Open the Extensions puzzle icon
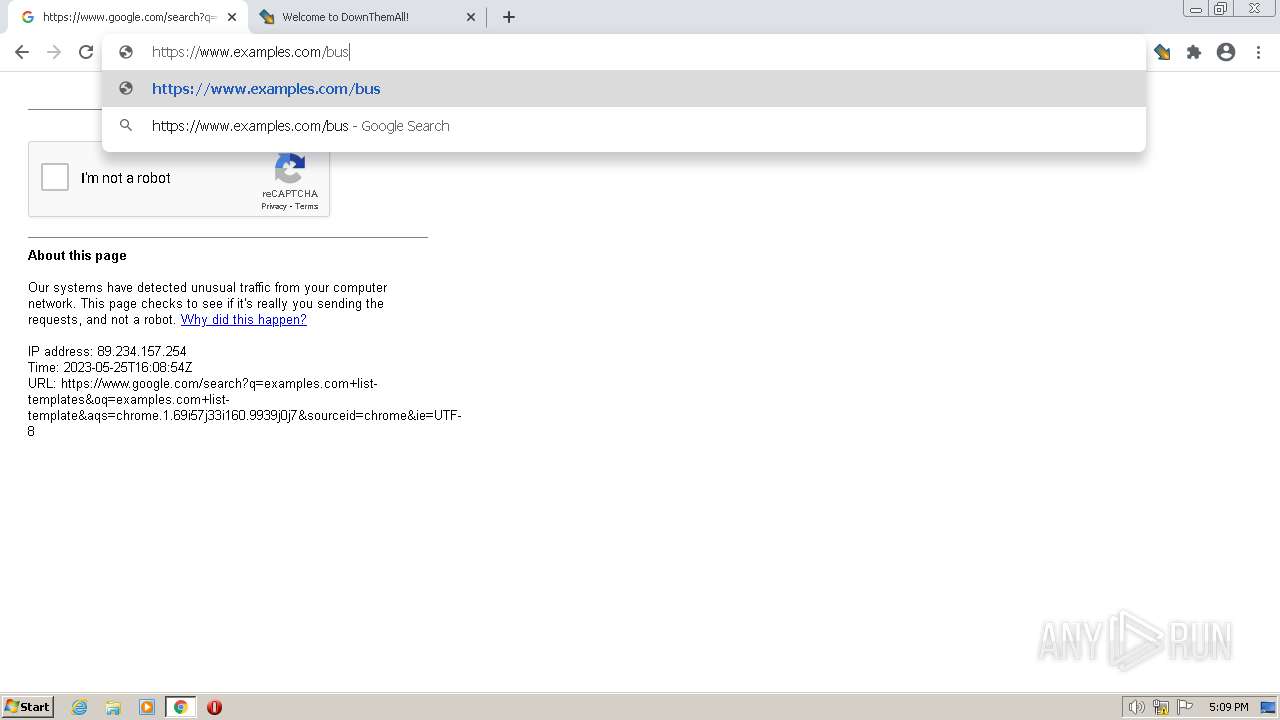 click(x=1194, y=52)
